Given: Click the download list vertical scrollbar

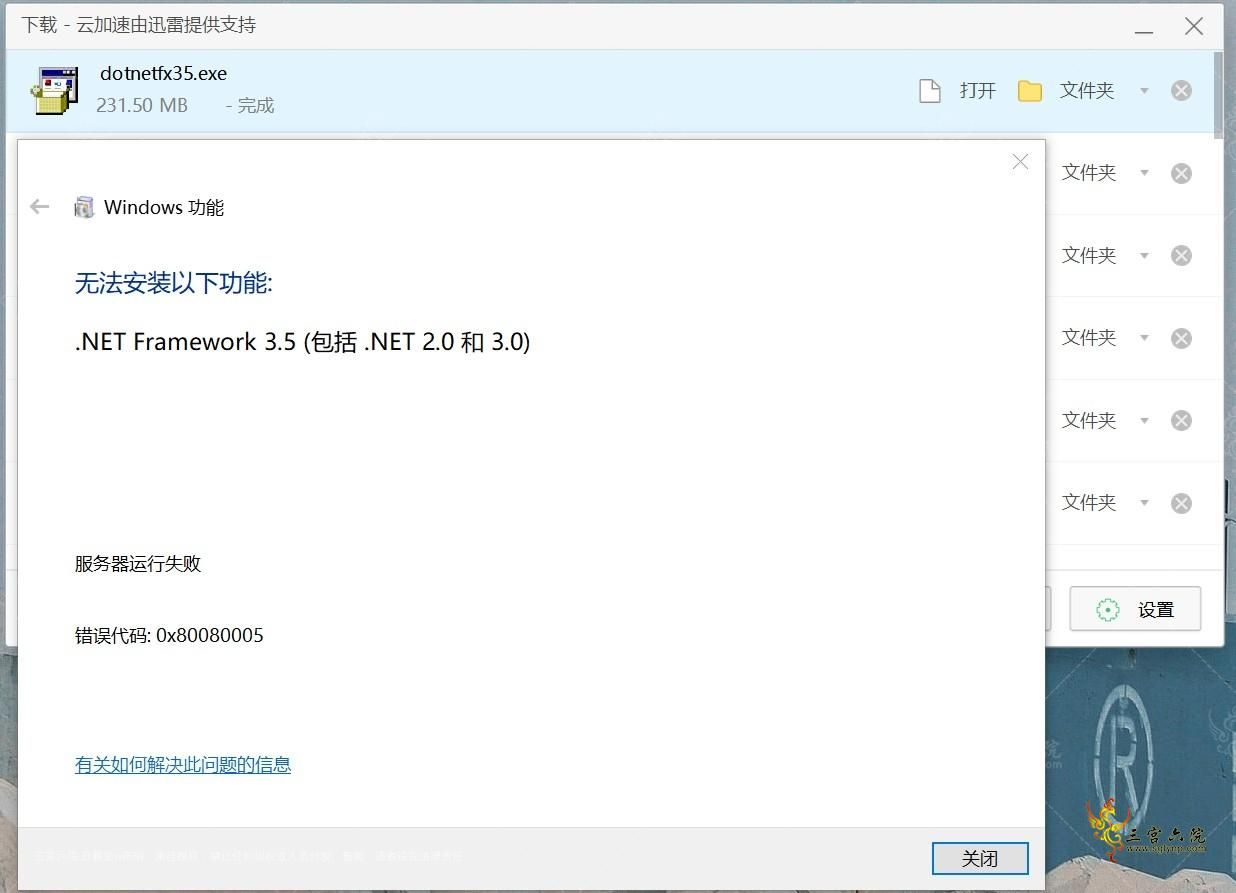Looking at the screenshot, I should point(1219,95).
